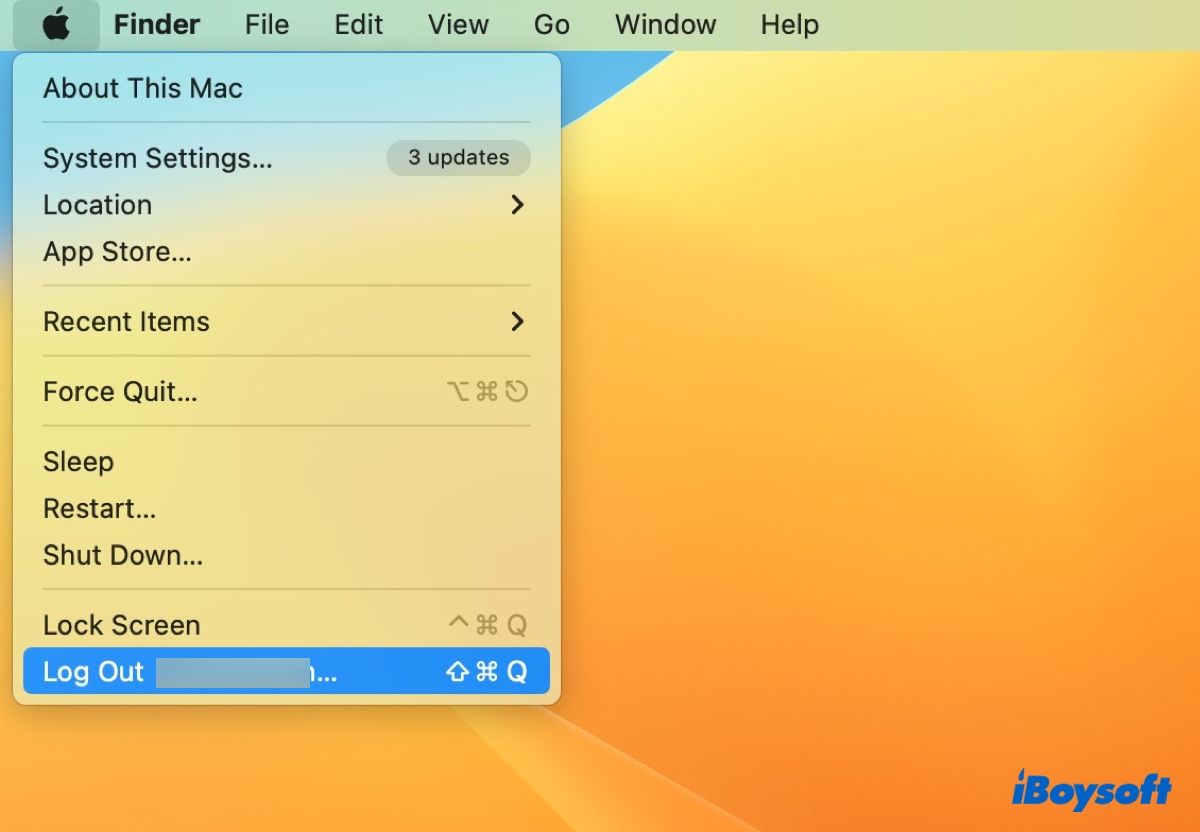1200x832 pixels.
Task: Click the View menu
Action: click(x=458, y=25)
